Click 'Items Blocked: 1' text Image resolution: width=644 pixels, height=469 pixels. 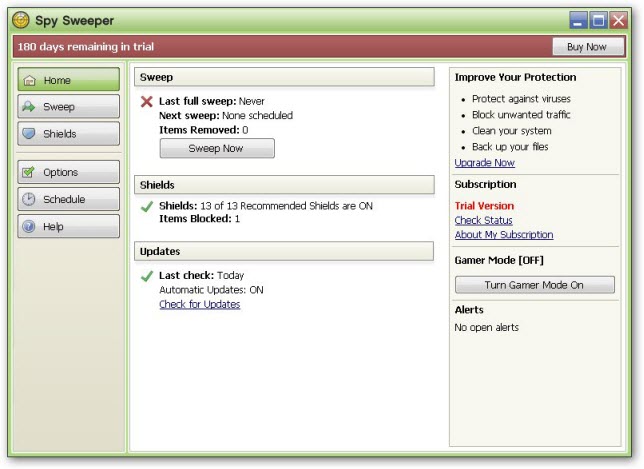(x=199, y=219)
